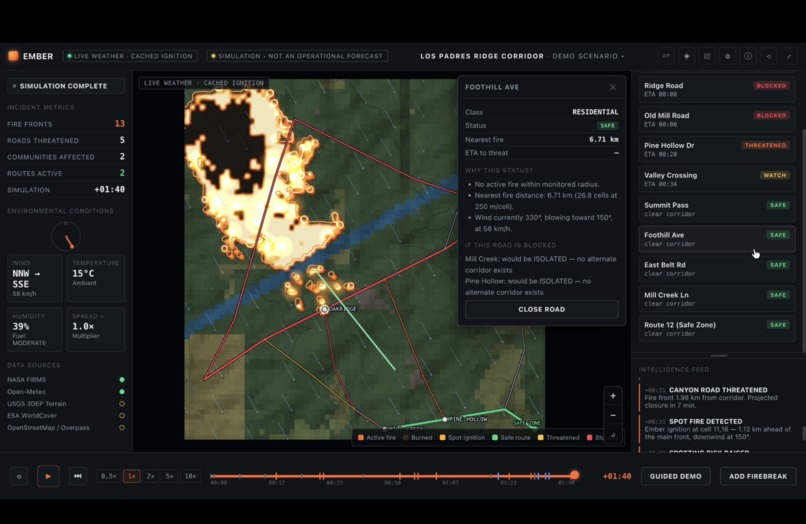Image resolution: width=806 pixels, height=524 pixels.
Task: Click the NASA FIRMS status indicator
Action: (122, 380)
